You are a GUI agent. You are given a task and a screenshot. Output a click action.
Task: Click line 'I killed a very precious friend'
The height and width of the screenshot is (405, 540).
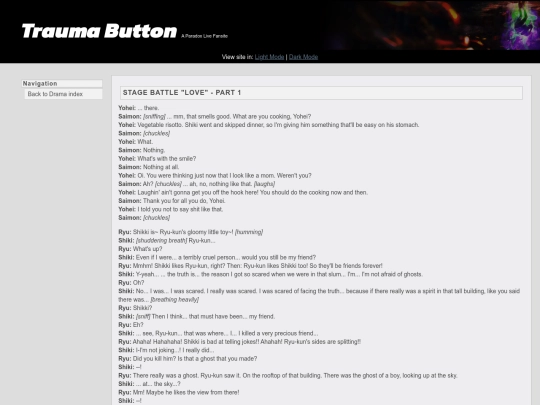point(218,333)
